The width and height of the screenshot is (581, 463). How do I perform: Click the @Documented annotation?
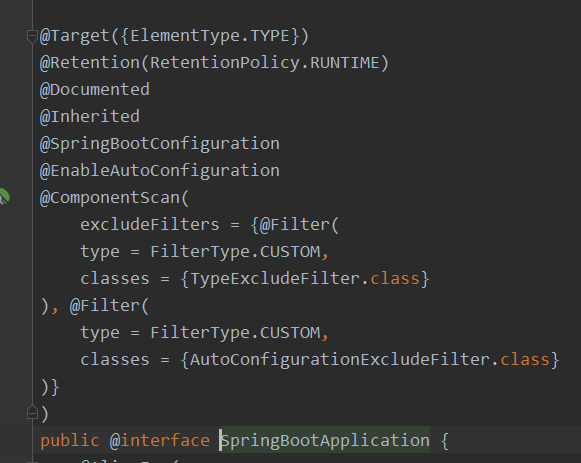pos(94,90)
